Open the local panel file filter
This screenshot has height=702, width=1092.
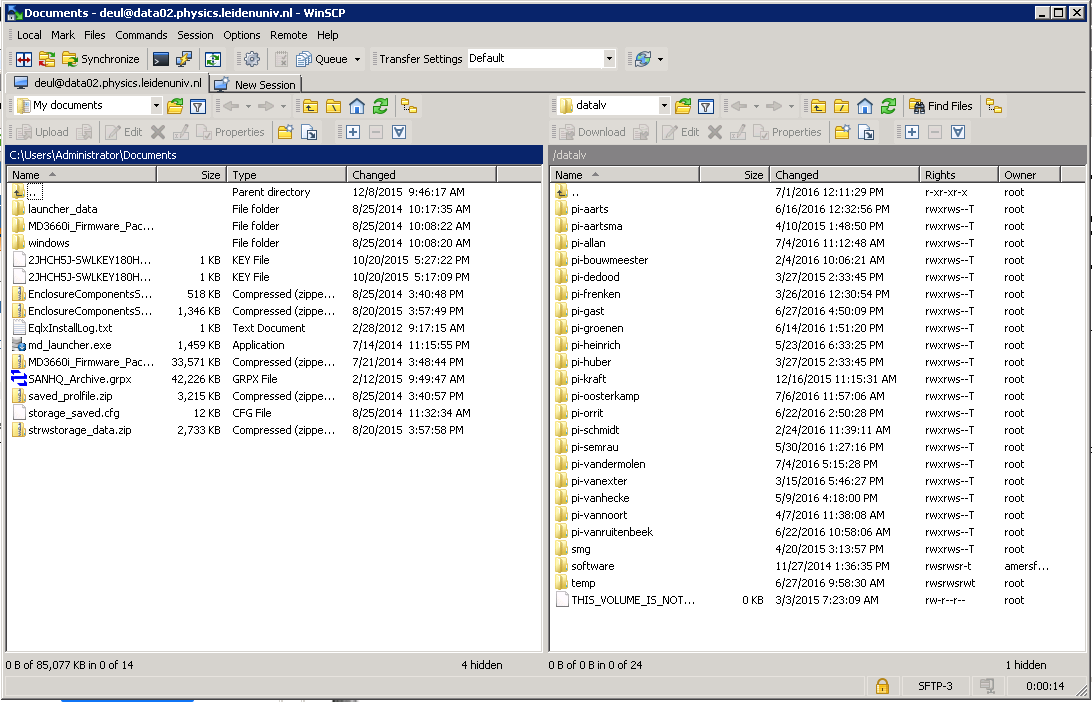198,106
